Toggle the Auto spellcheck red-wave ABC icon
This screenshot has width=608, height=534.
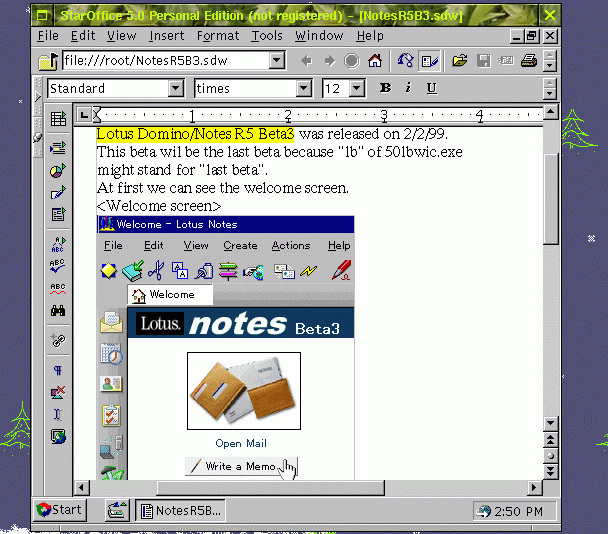pos(58,289)
